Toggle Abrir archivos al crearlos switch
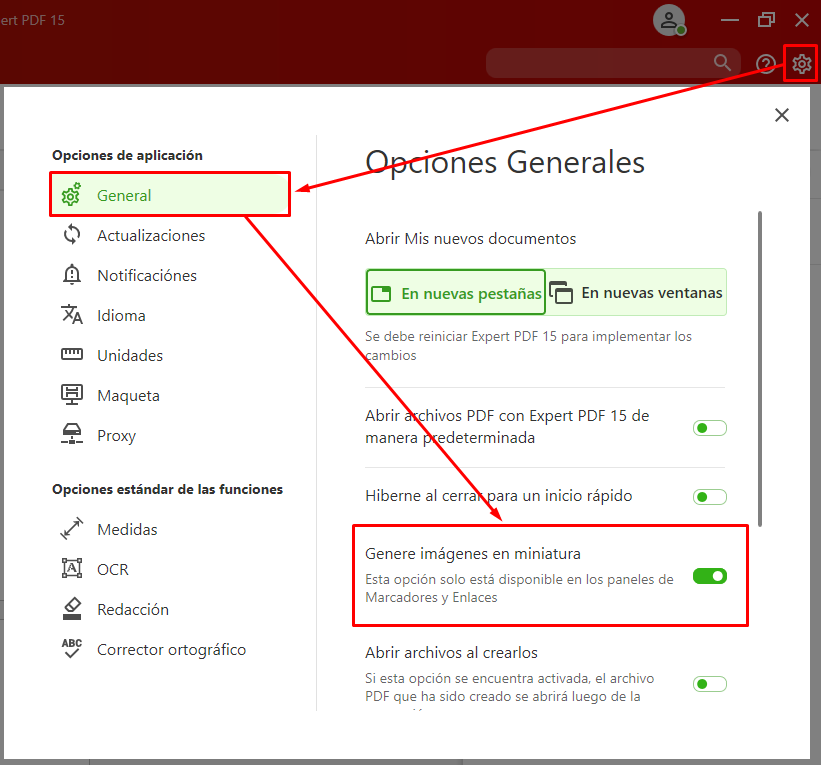Viewport: 821px width, 765px height. pyautogui.click(x=709, y=684)
